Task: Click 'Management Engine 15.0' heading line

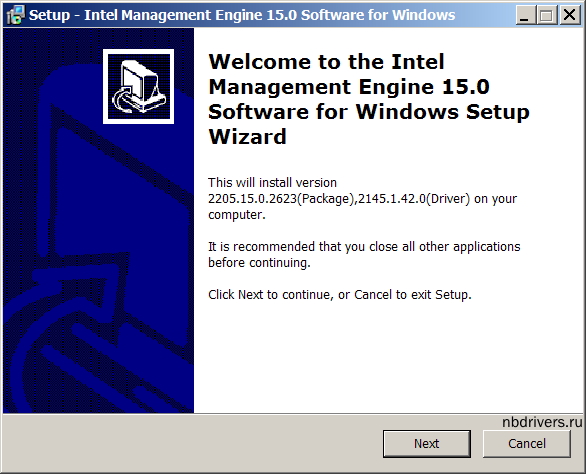Action: click(349, 87)
